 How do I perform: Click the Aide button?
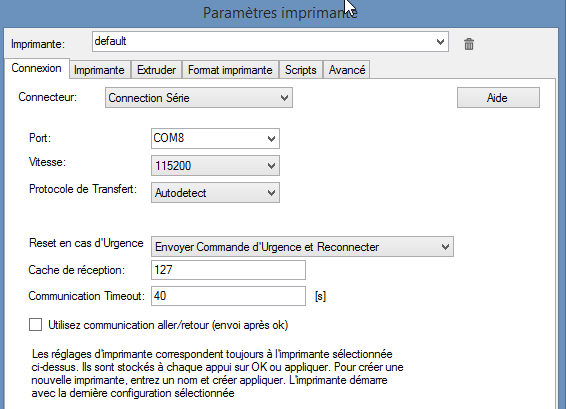tap(498, 97)
